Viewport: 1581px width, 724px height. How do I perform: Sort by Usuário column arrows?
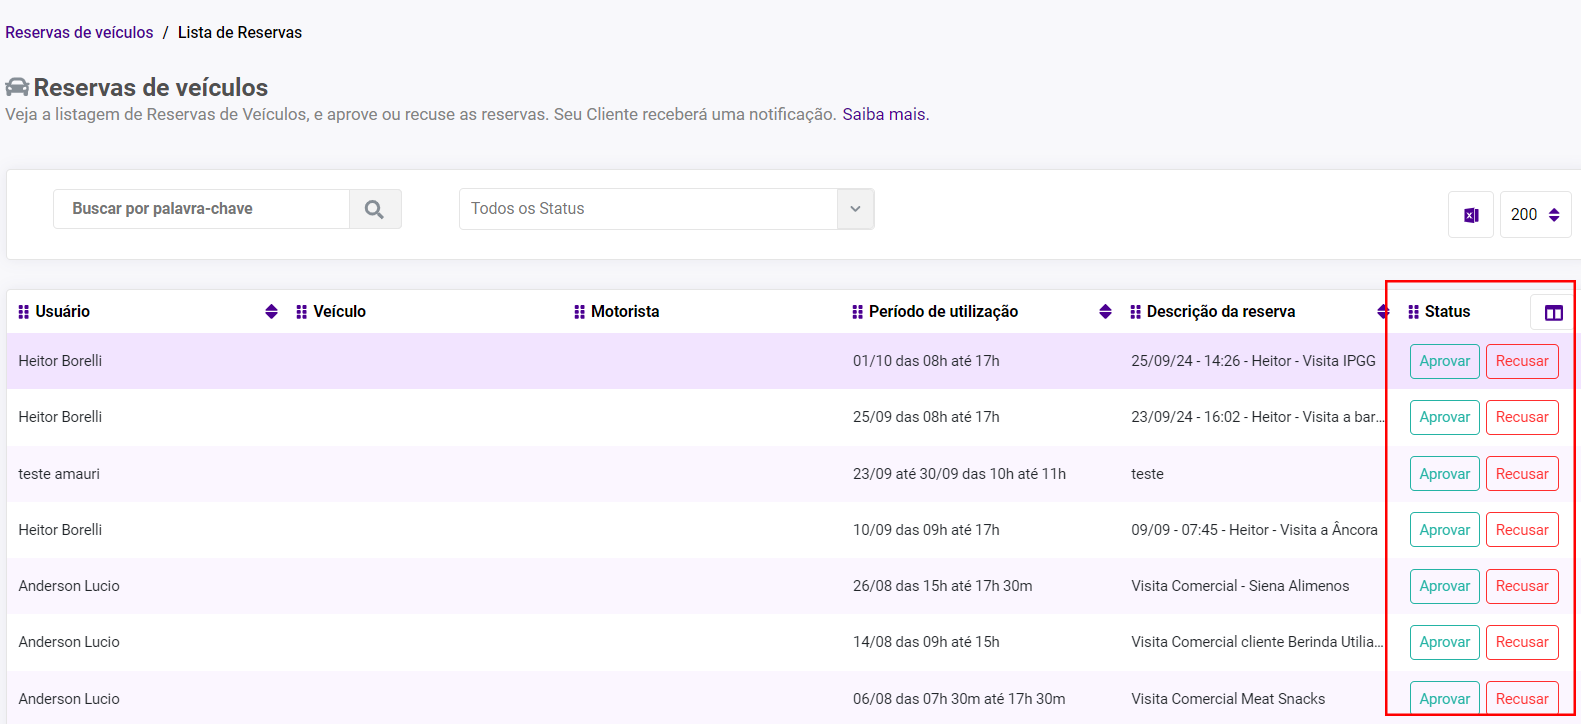271,312
